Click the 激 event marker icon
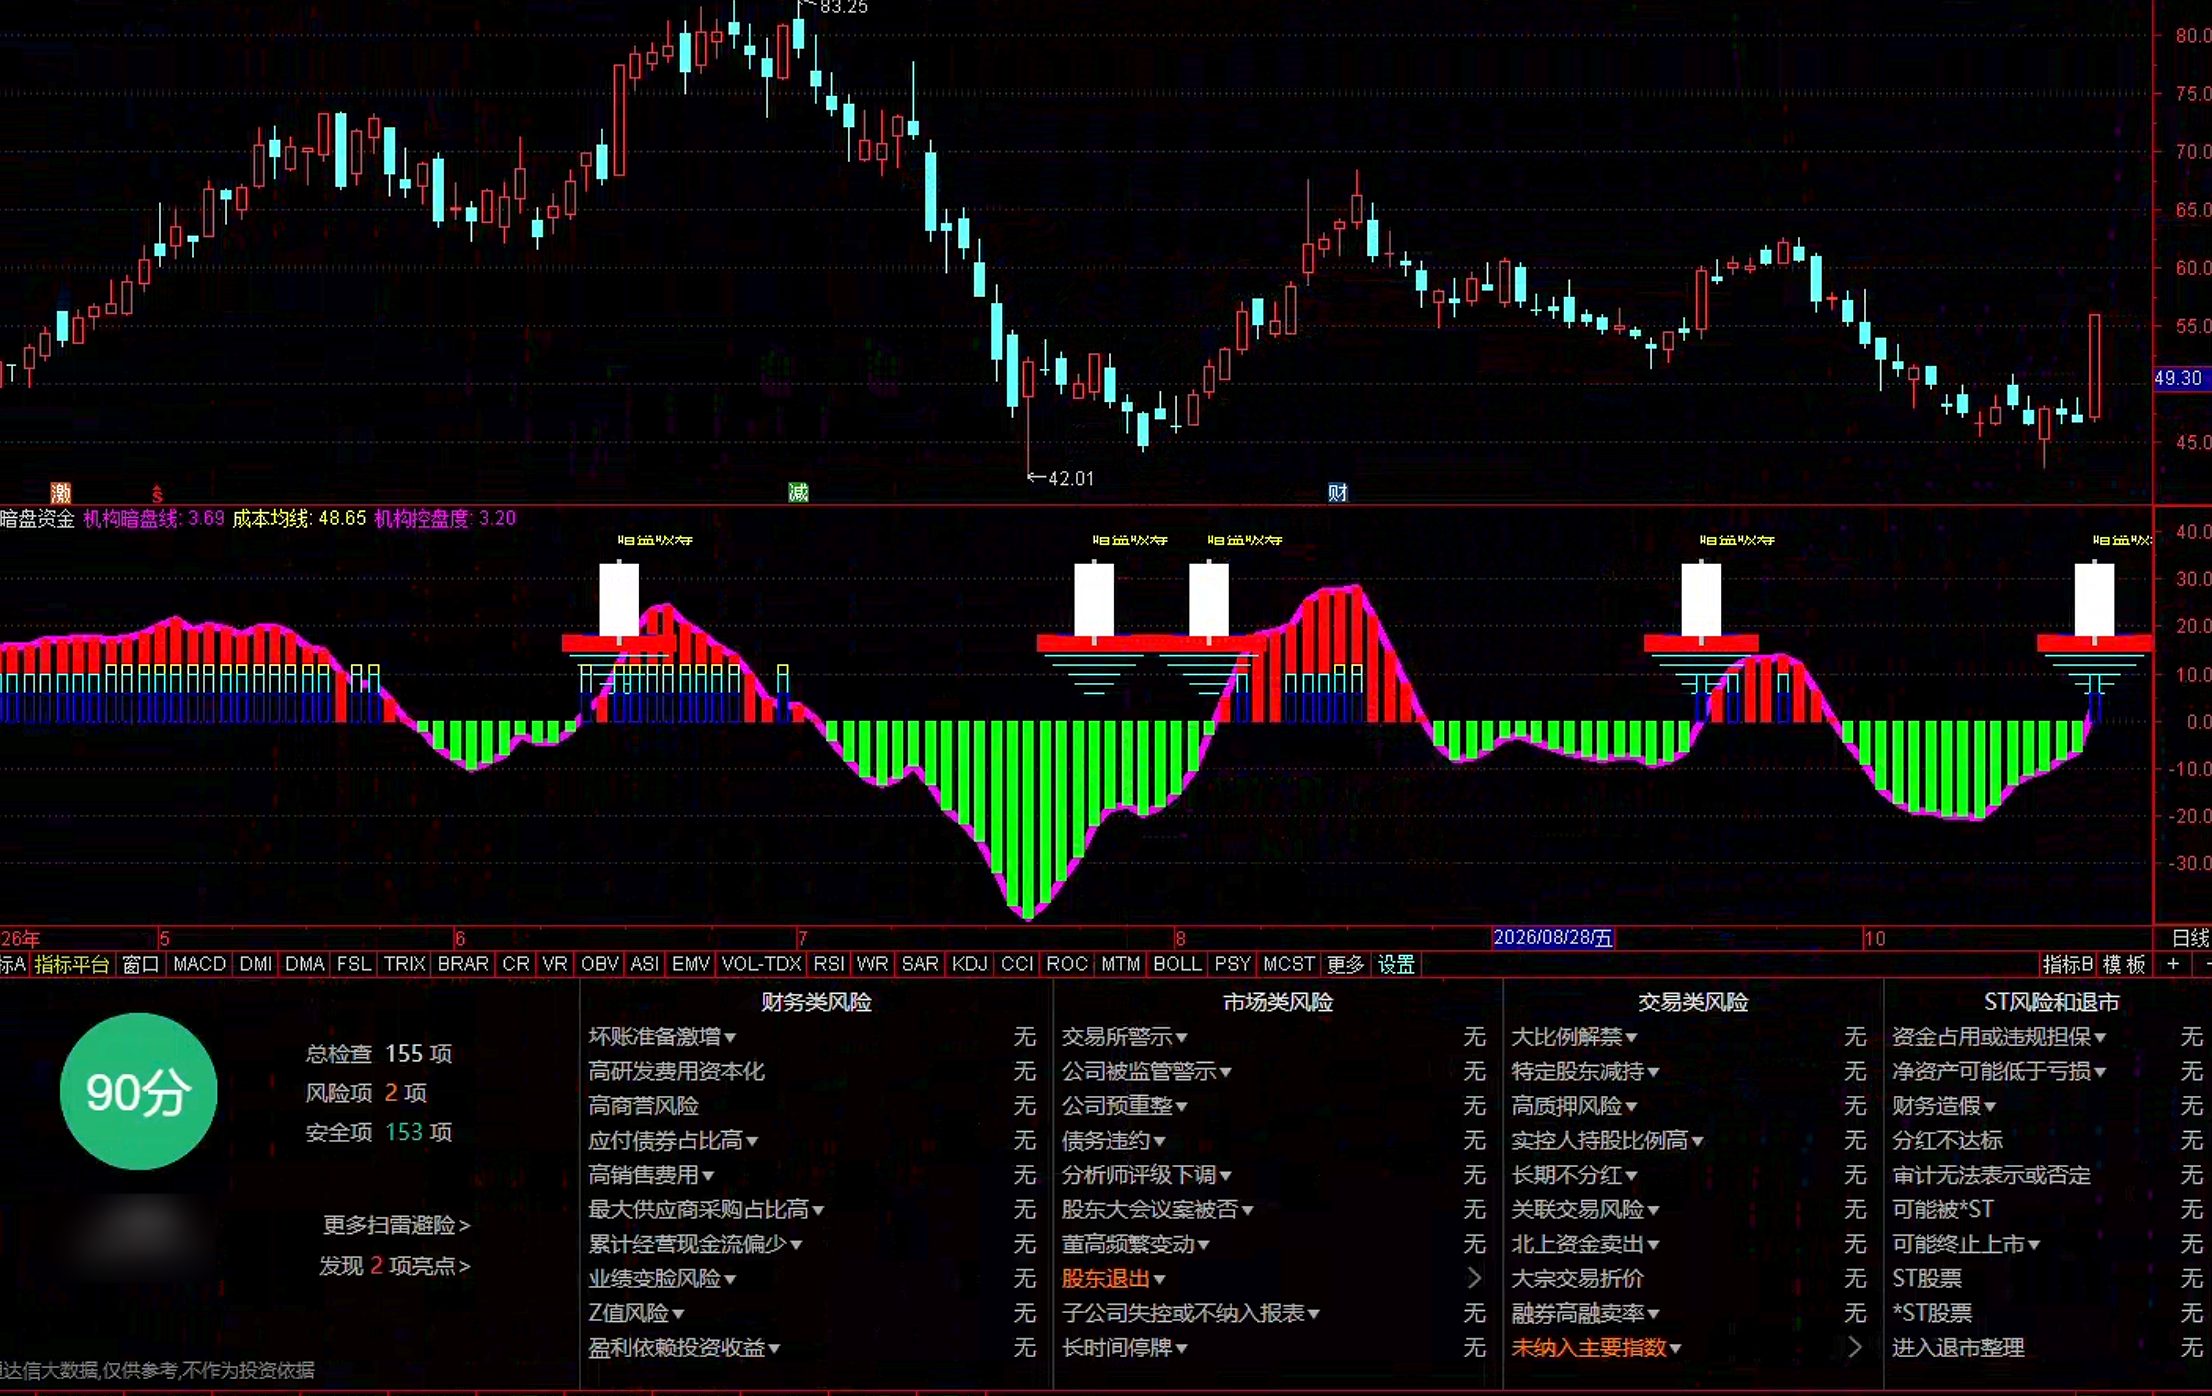Viewport: 2212px width, 1396px height. [61, 492]
